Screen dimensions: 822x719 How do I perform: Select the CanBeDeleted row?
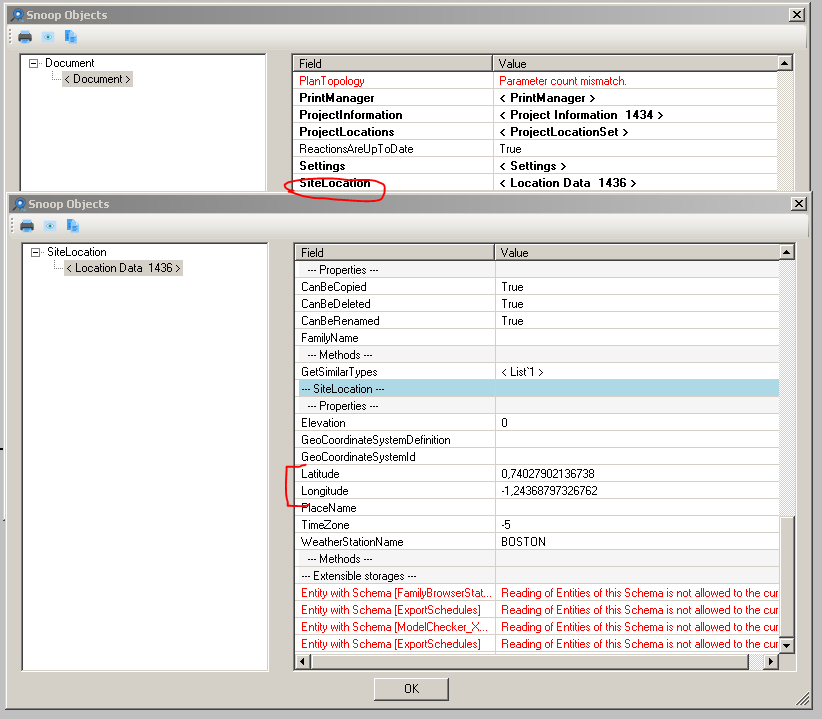(x=537, y=304)
